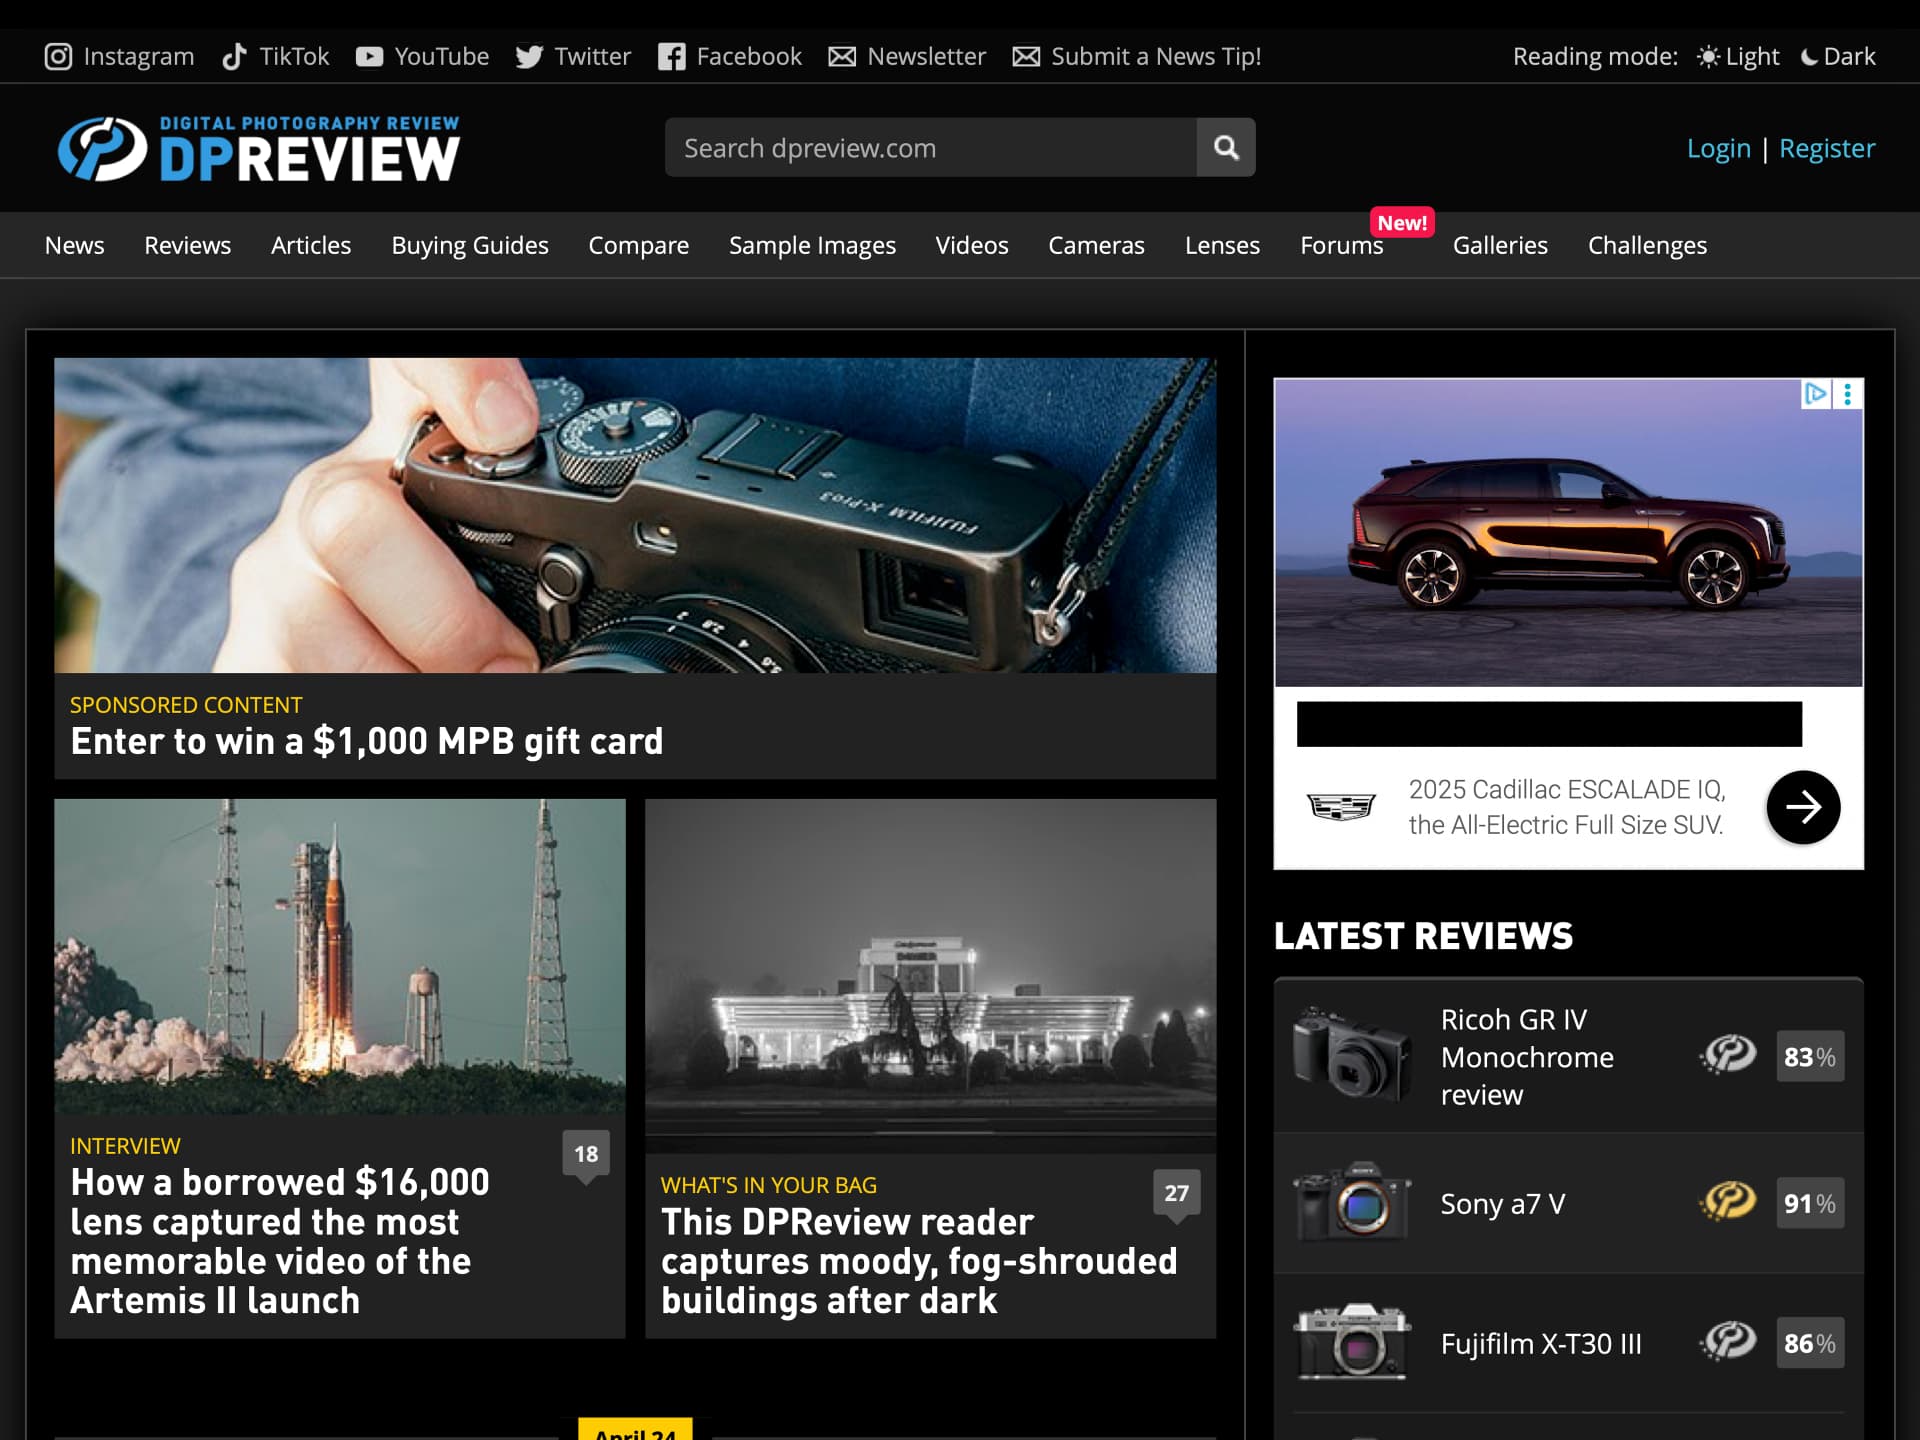This screenshot has width=1920, height=1440.
Task: Go to Articles section
Action: pyautogui.click(x=311, y=245)
